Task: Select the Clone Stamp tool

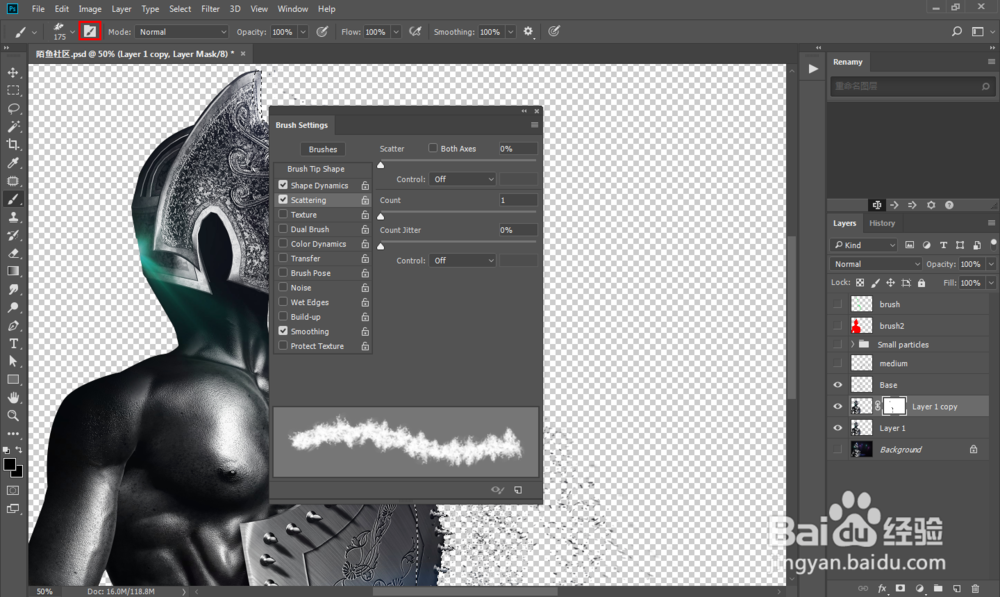Action: 13,217
